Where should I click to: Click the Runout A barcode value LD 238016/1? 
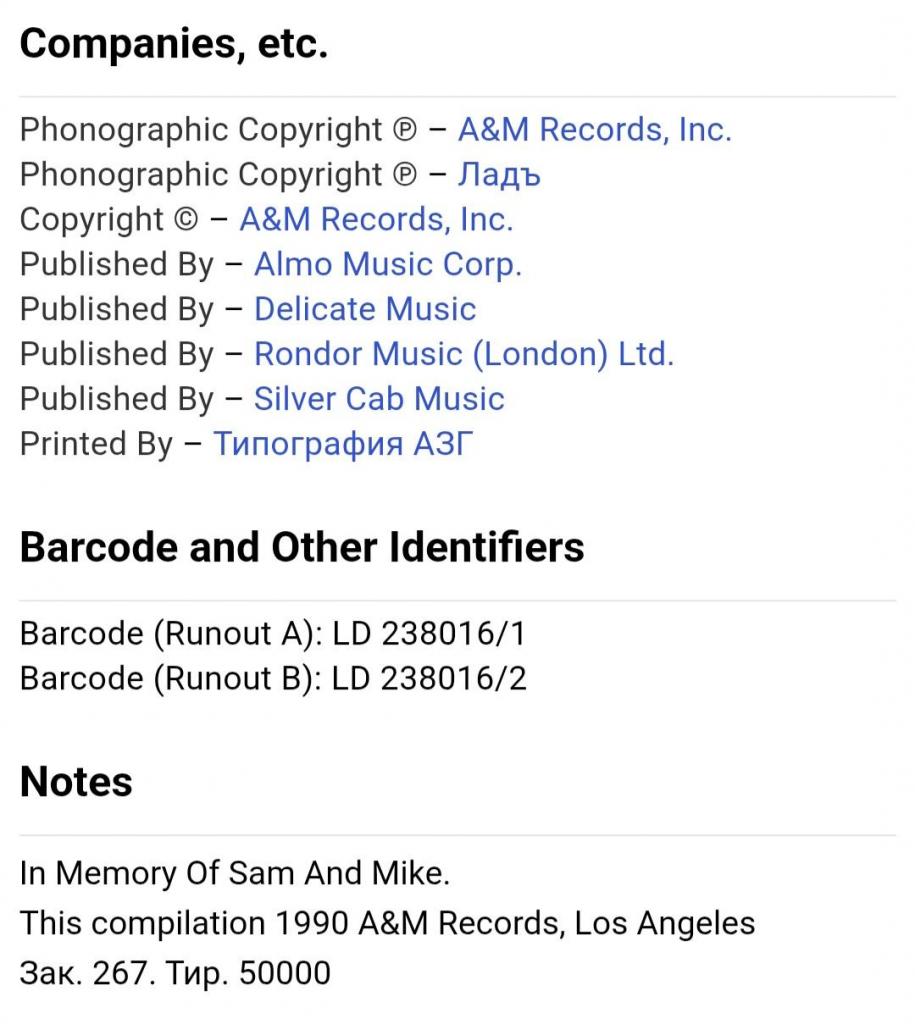428,634
